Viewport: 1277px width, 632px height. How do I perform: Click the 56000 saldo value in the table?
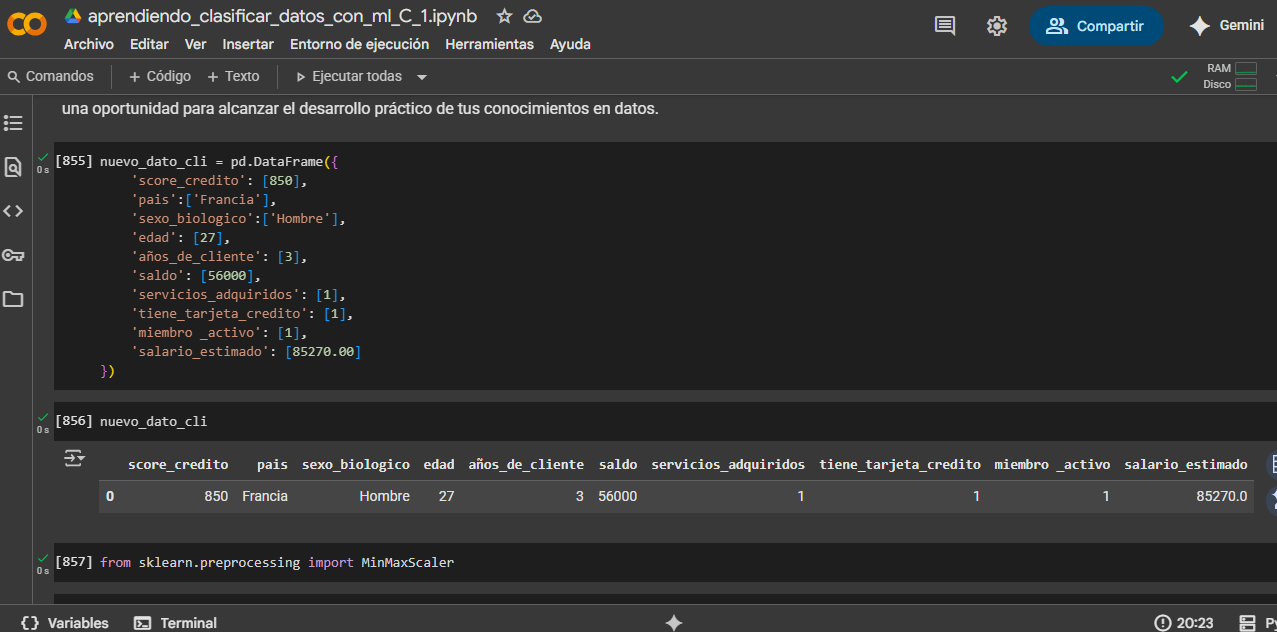[x=618, y=496]
